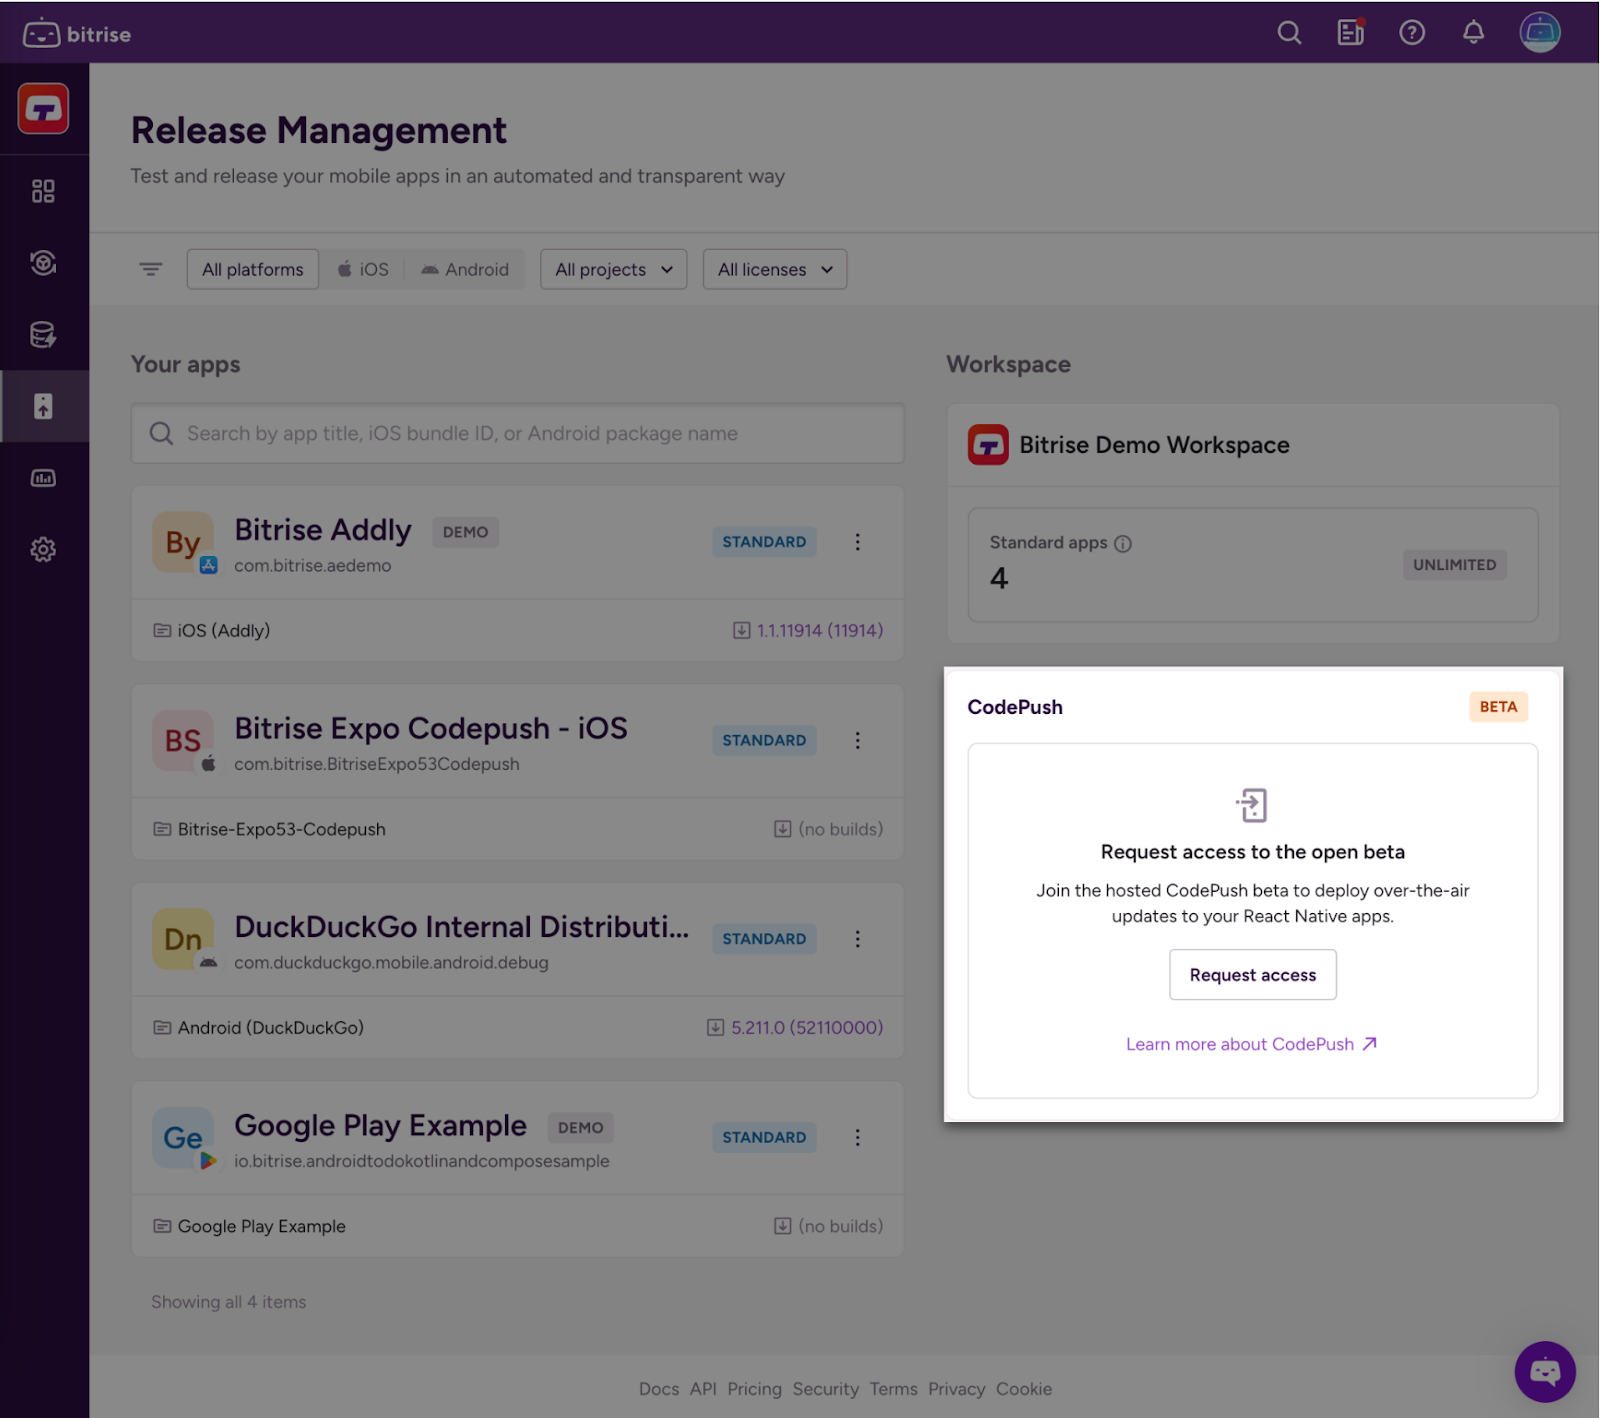1600x1418 pixels.
Task: Open the Pricing footer link
Action: pos(755,1389)
